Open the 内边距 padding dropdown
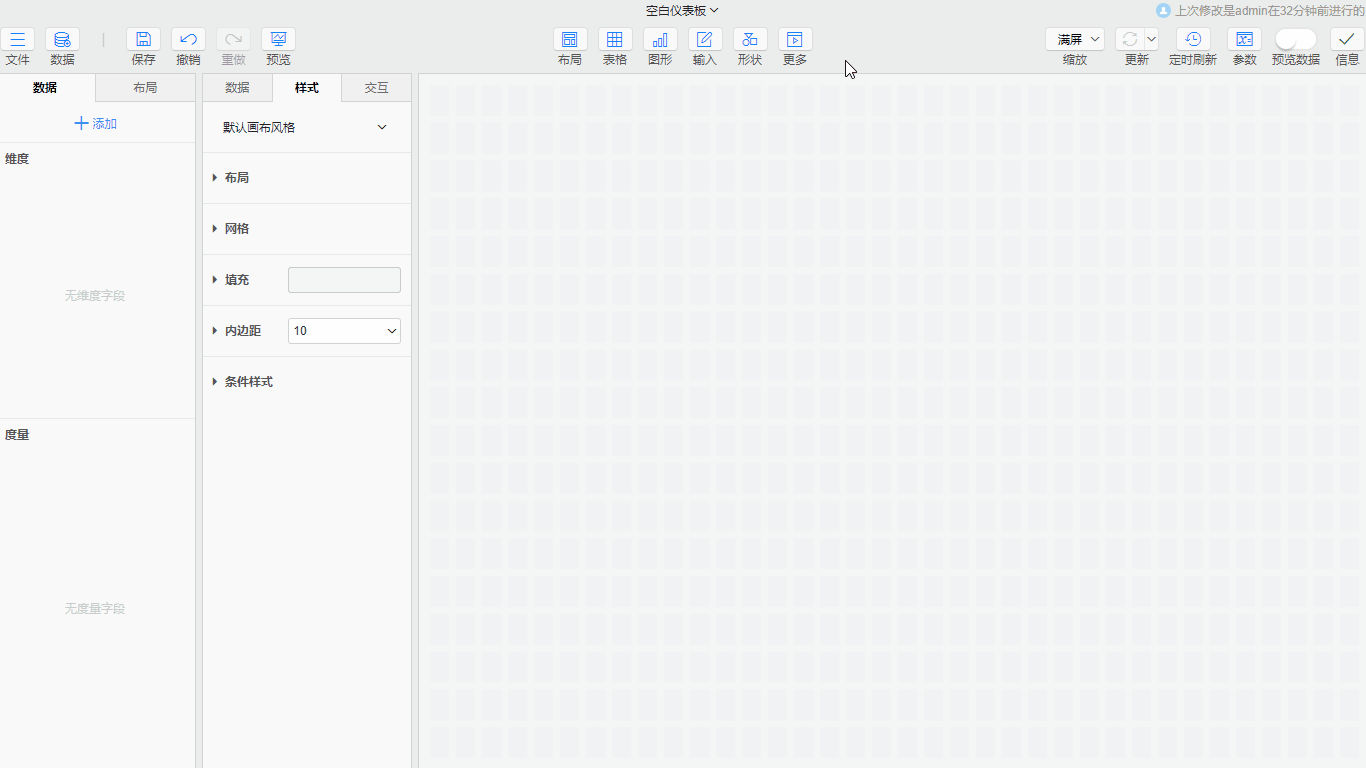The image size is (1366, 768). (x=344, y=331)
